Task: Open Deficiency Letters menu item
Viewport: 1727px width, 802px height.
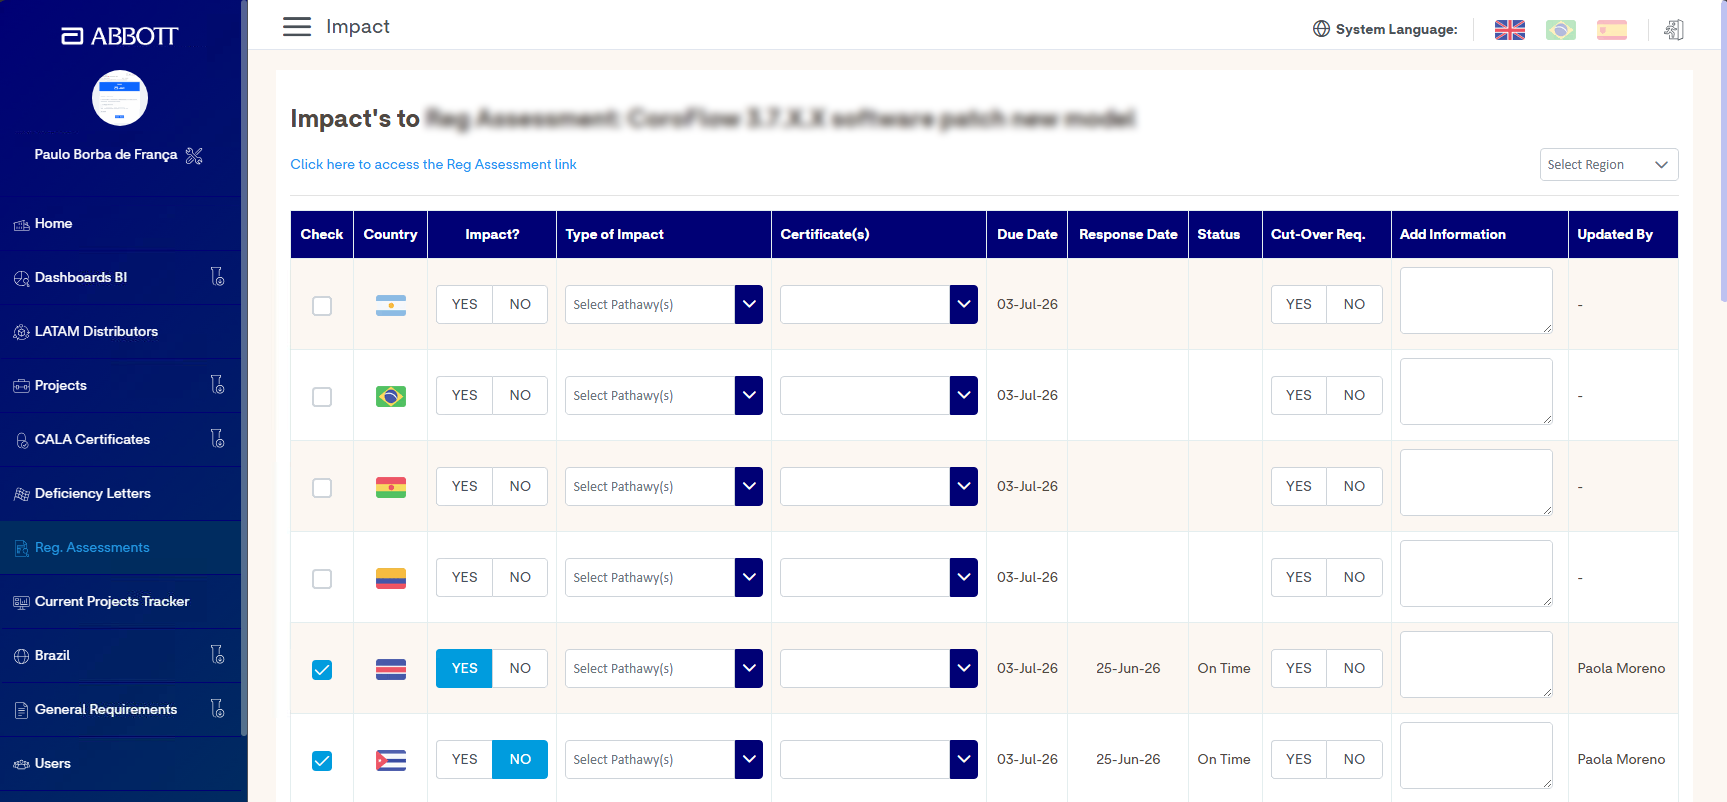Action: point(120,494)
